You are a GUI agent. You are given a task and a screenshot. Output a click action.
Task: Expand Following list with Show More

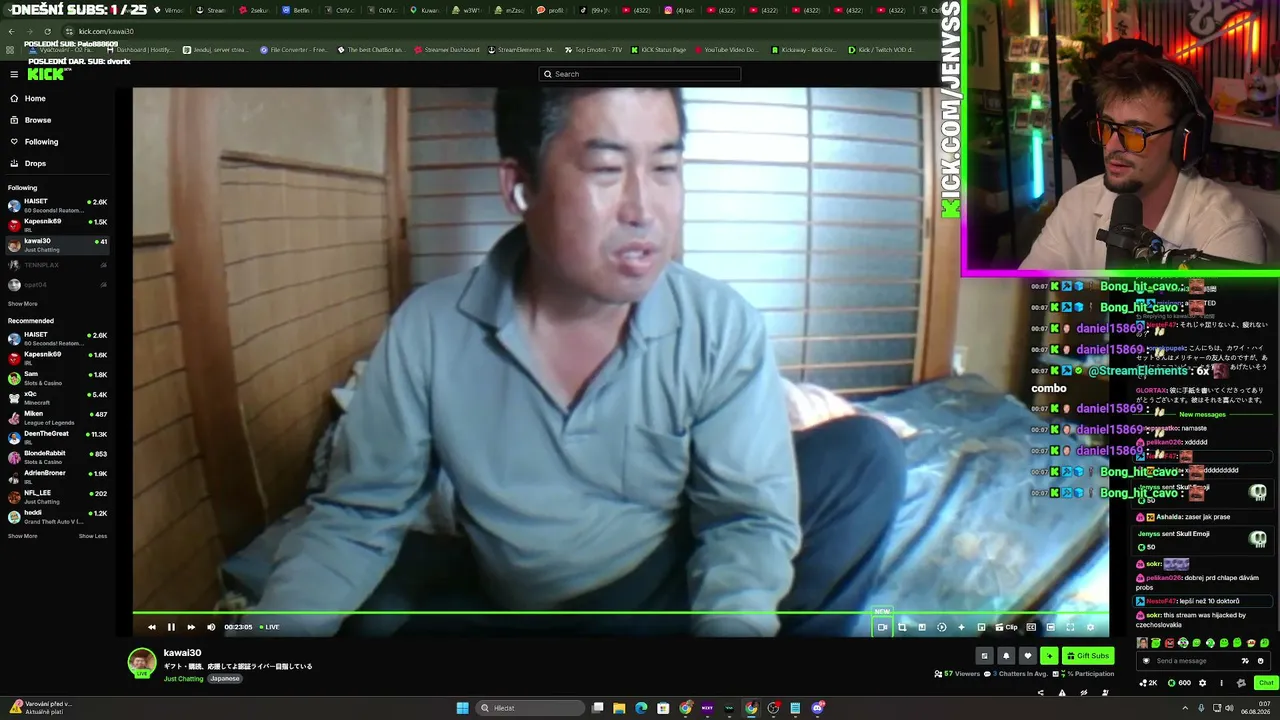coord(23,304)
